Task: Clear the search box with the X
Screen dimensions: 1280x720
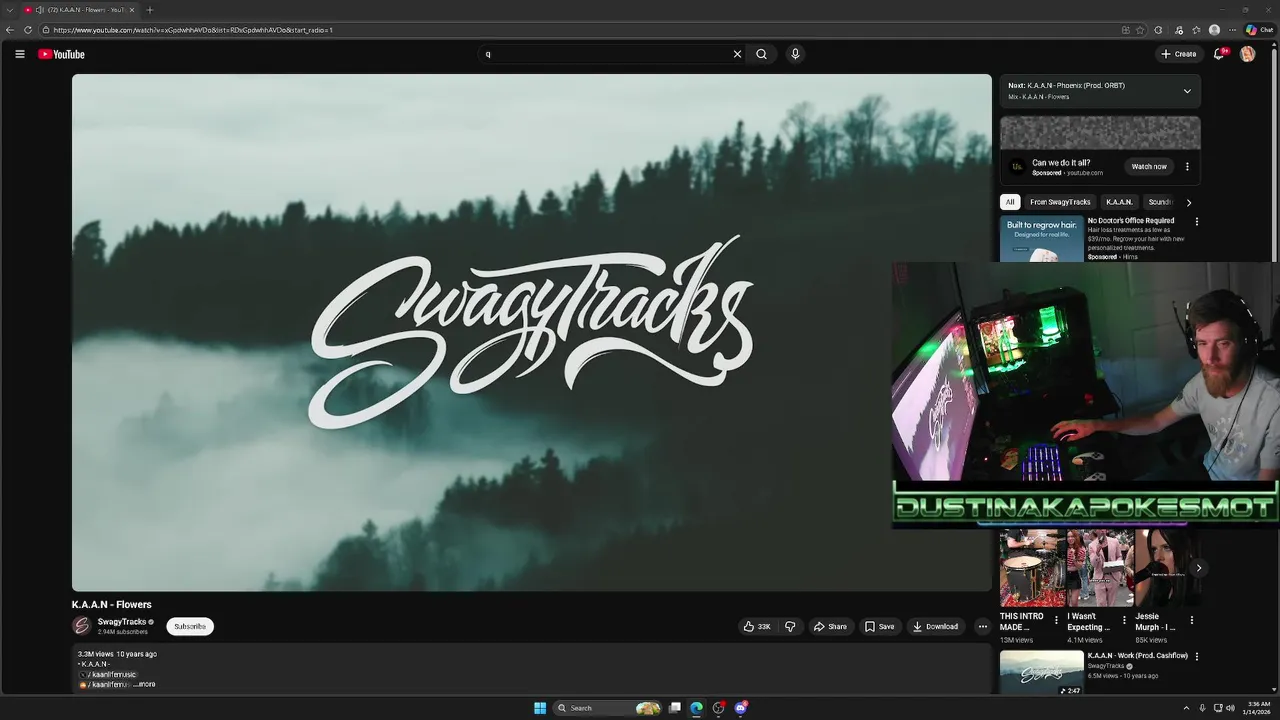Action: pos(737,54)
